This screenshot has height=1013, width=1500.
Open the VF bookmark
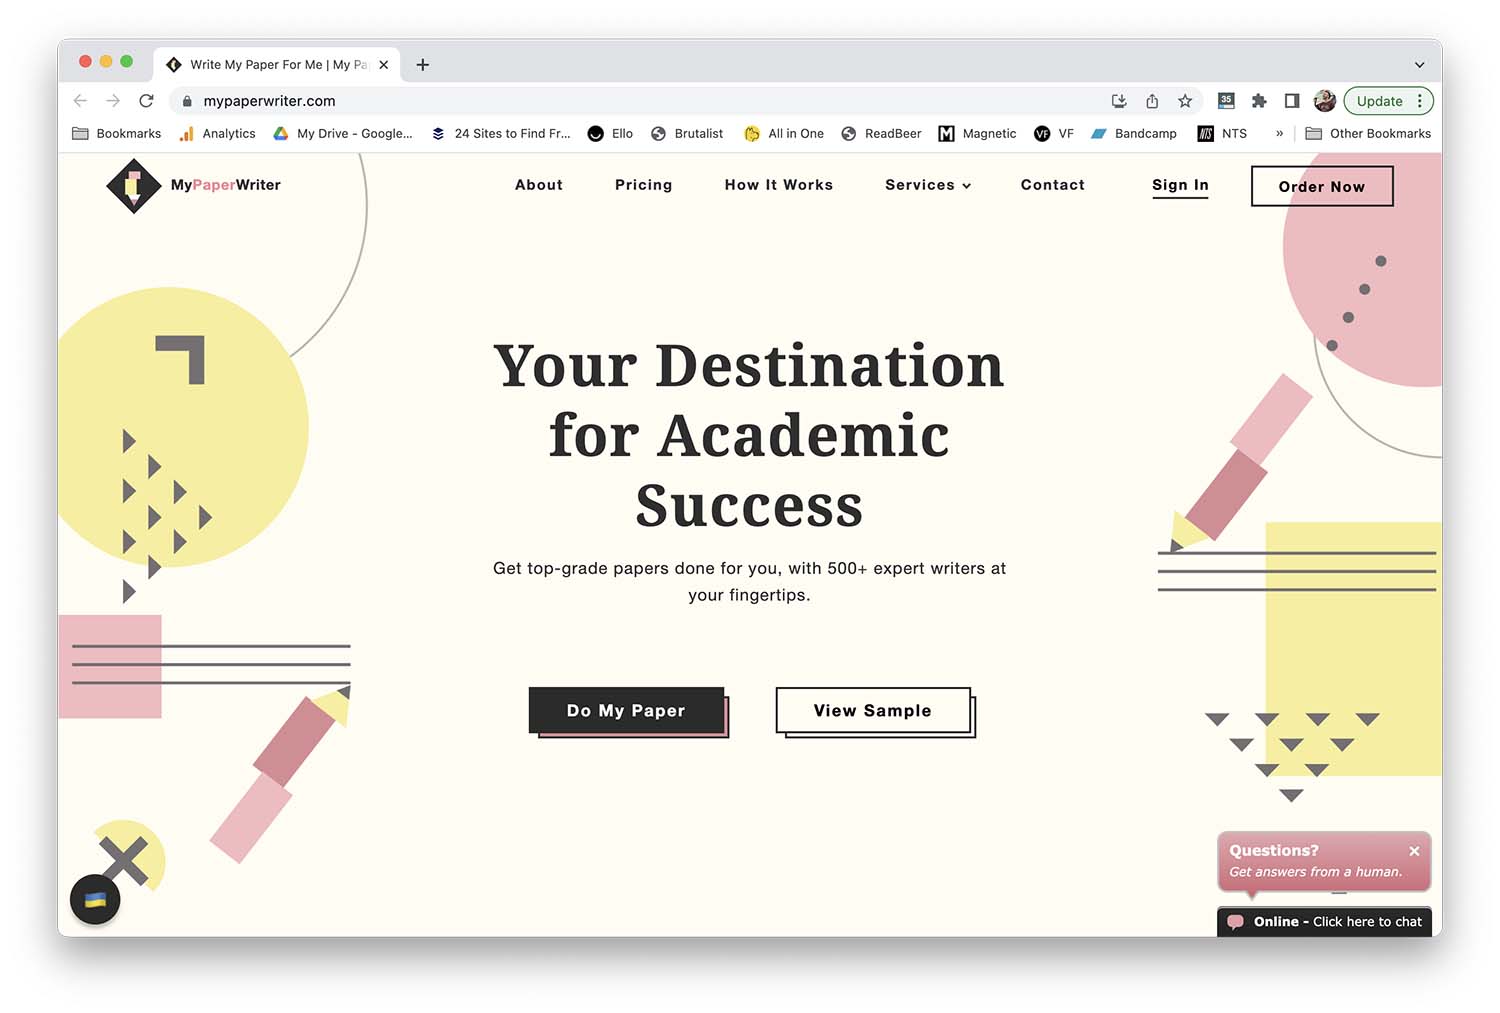coord(1054,134)
